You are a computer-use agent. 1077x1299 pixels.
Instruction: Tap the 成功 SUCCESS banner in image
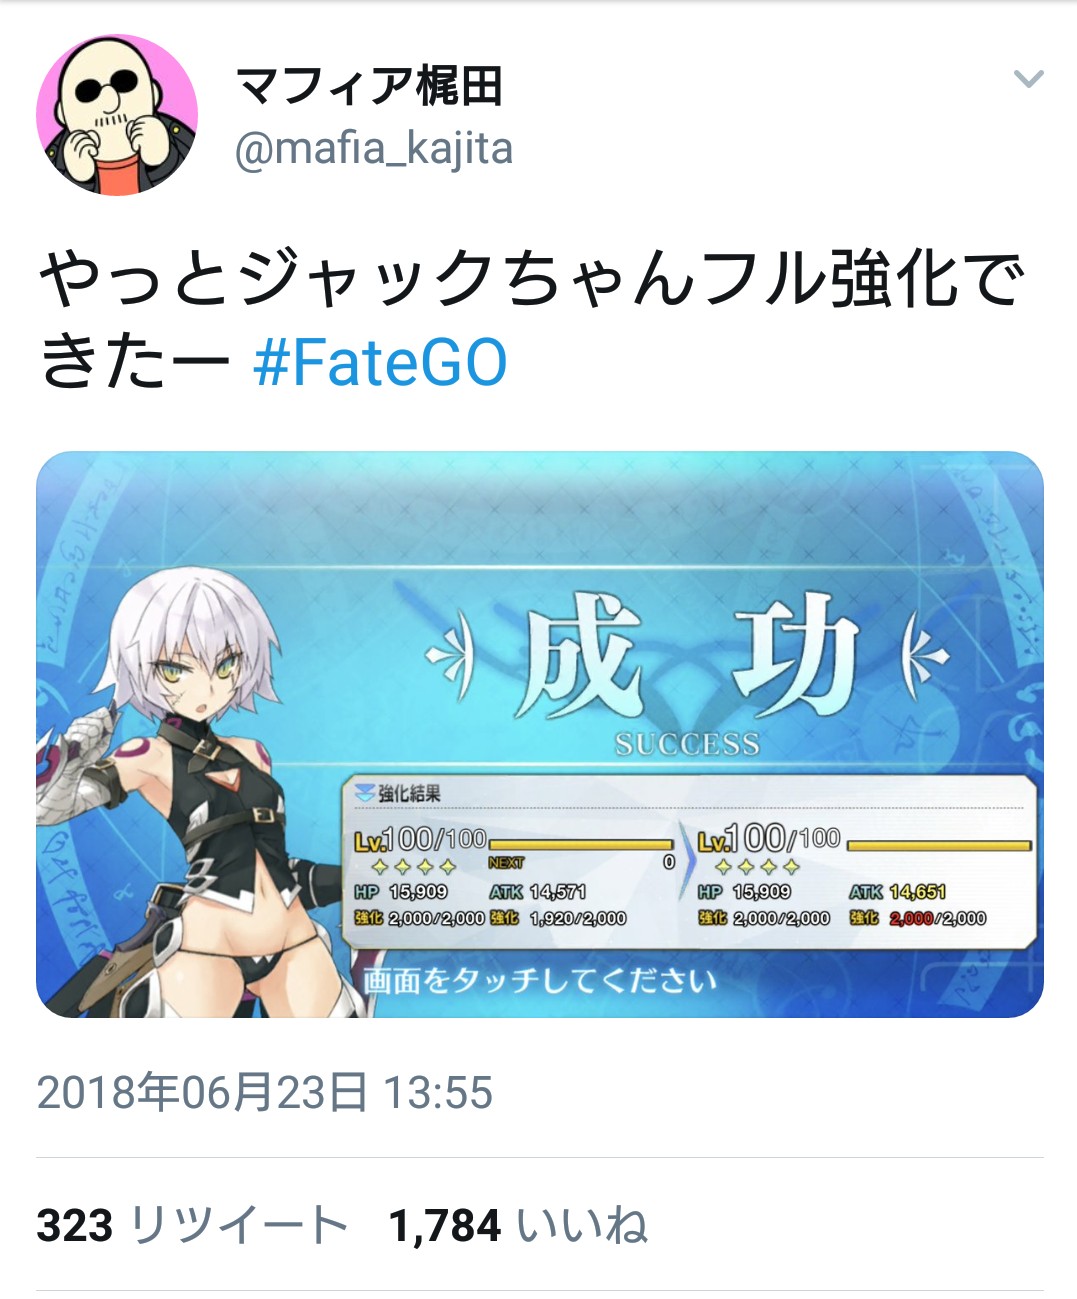pos(687,672)
